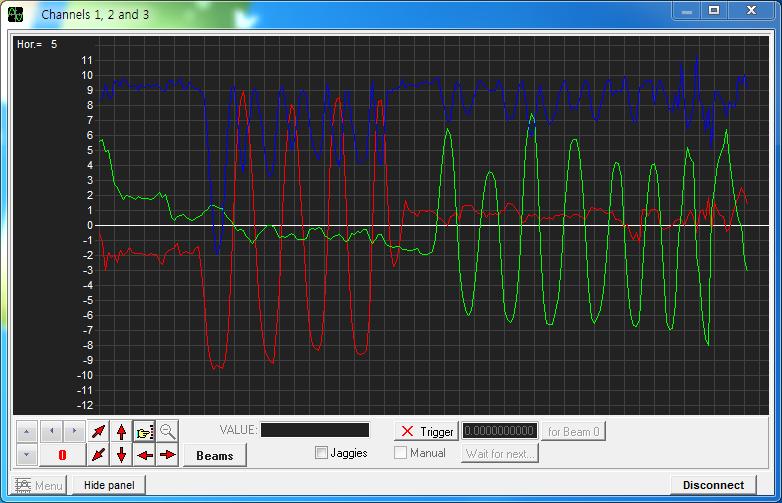782x503 pixels.
Task: Maximize the Channels window
Action: click(714, 10)
